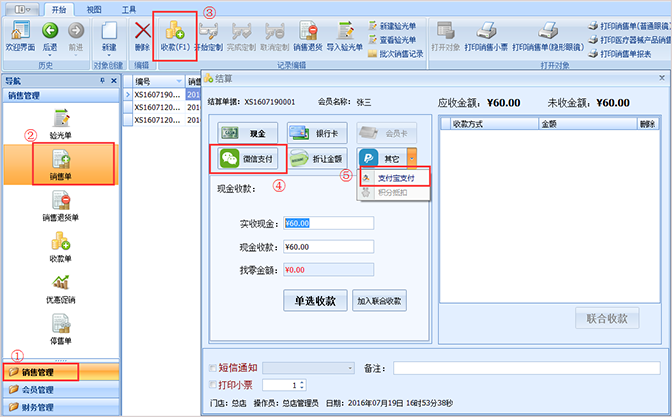Screen dimensions: 672x417
Task: Select the 开始定制 toolbar icon
Action: [x=209, y=36]
